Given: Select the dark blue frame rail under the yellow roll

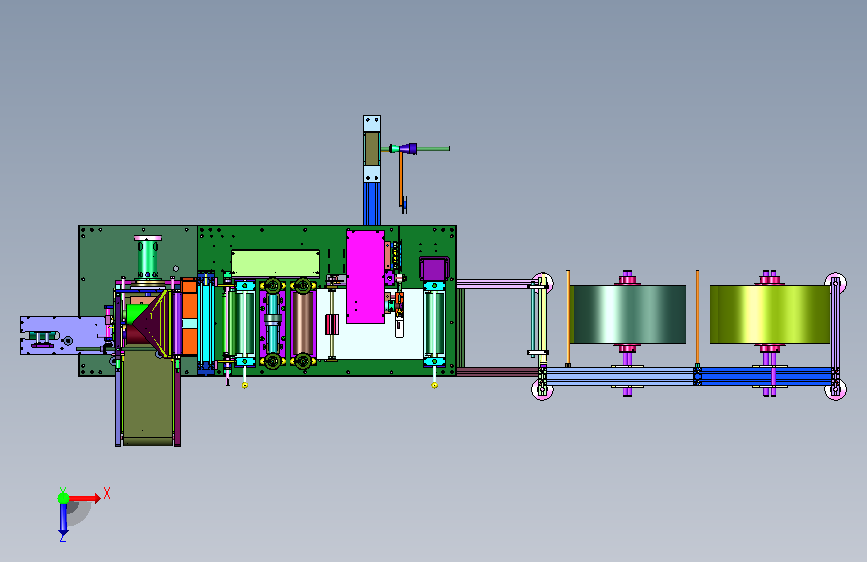Looking at the screenshot, I should (x=766, y=376).
